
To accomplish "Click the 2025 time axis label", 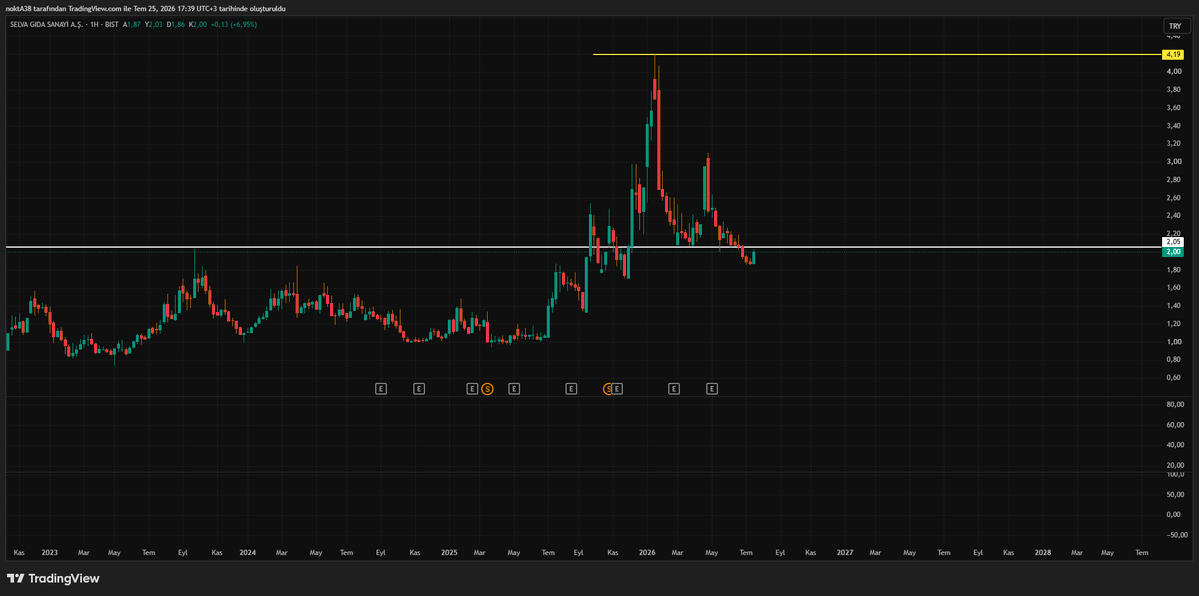I will tap(449, 552).
